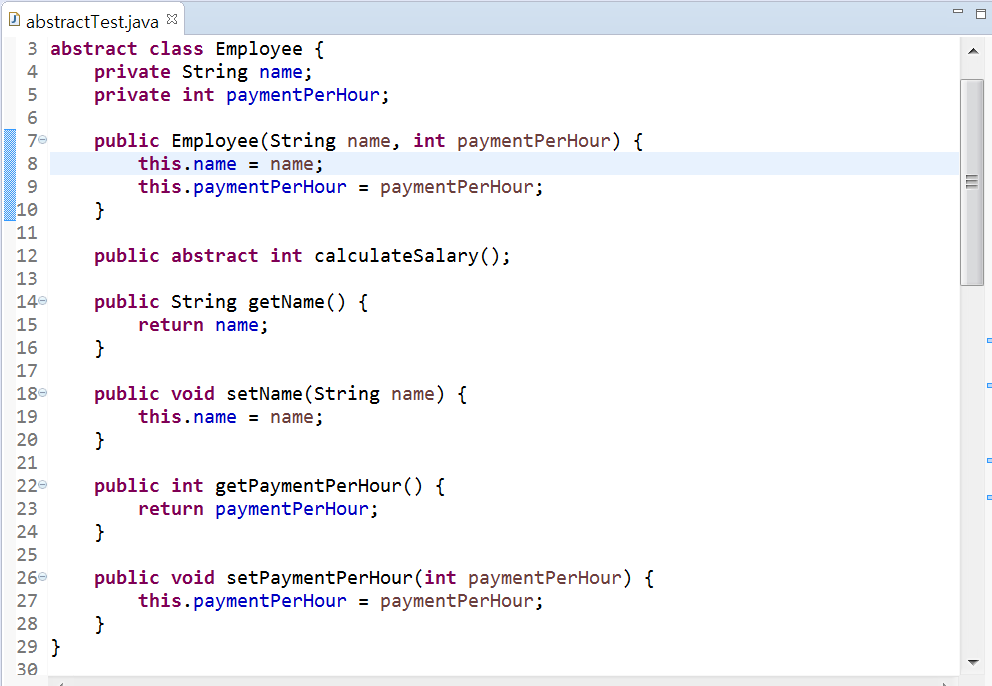Click setName method signature text
Image resolution: width=992 pixels, height=686 pixels.
(280, 394)
